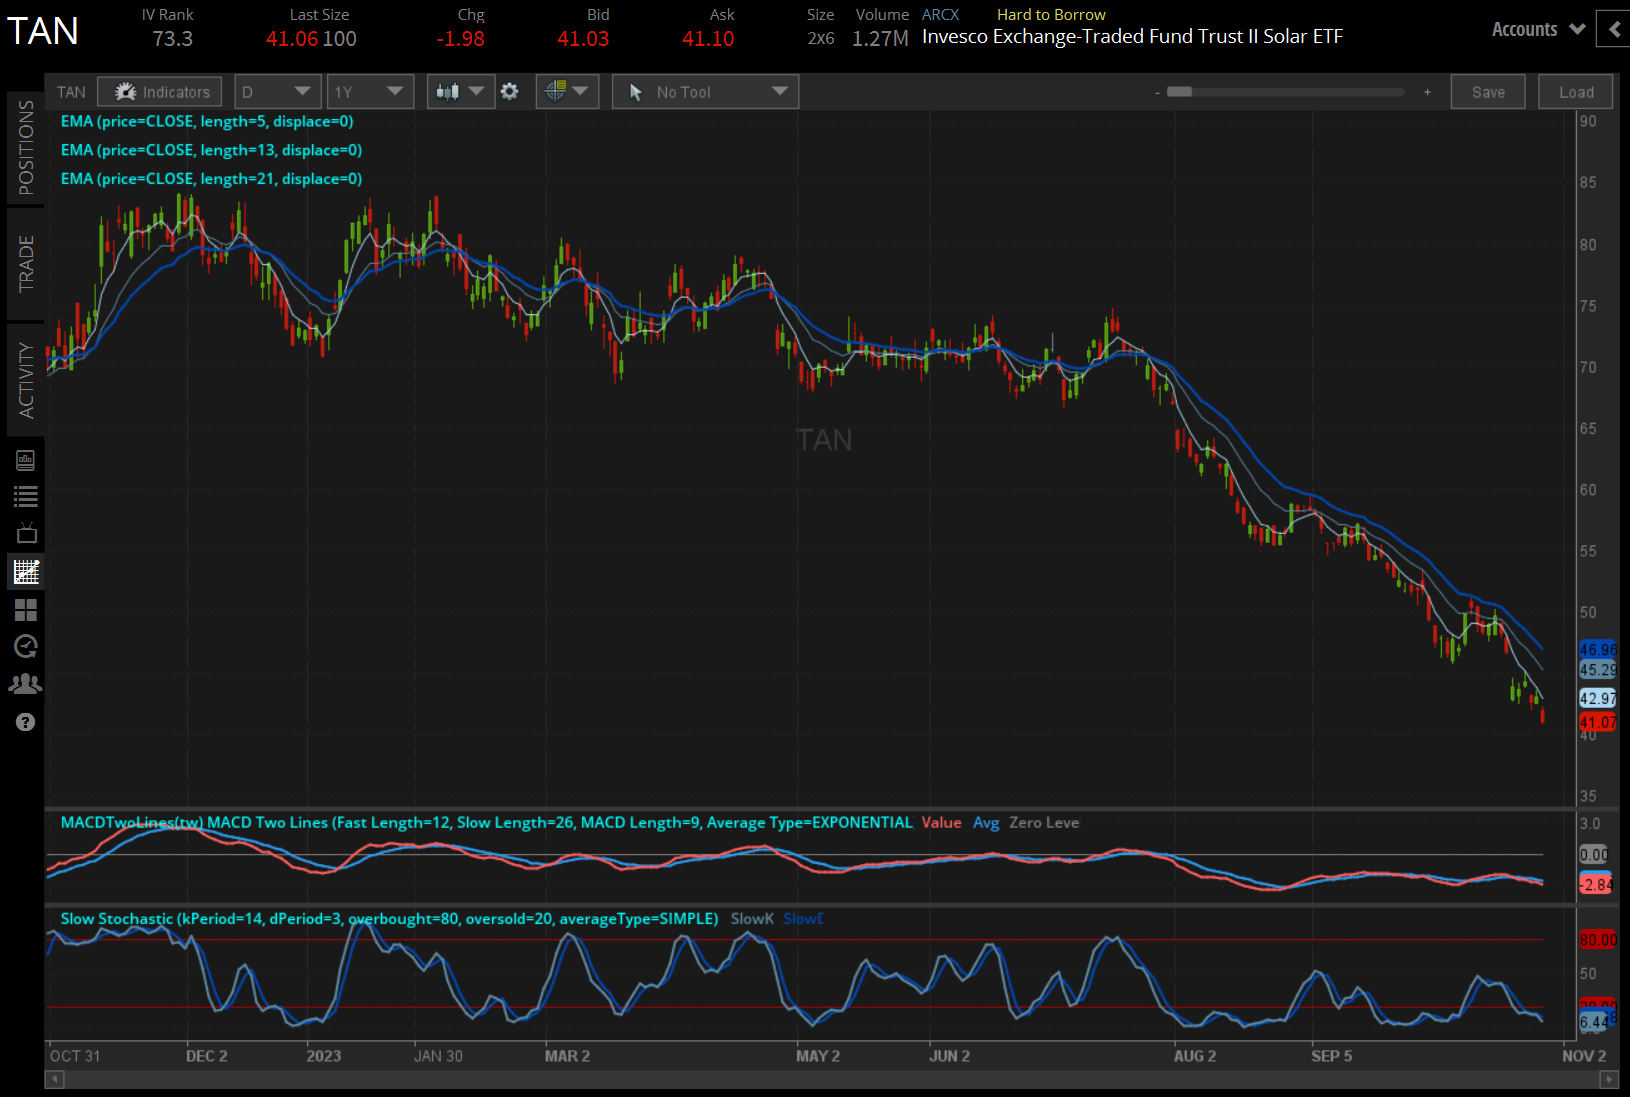Screen dimensions: 1630x1097
Task: Open the community people icon in sidebar
Action: click(x=26, y=683)
